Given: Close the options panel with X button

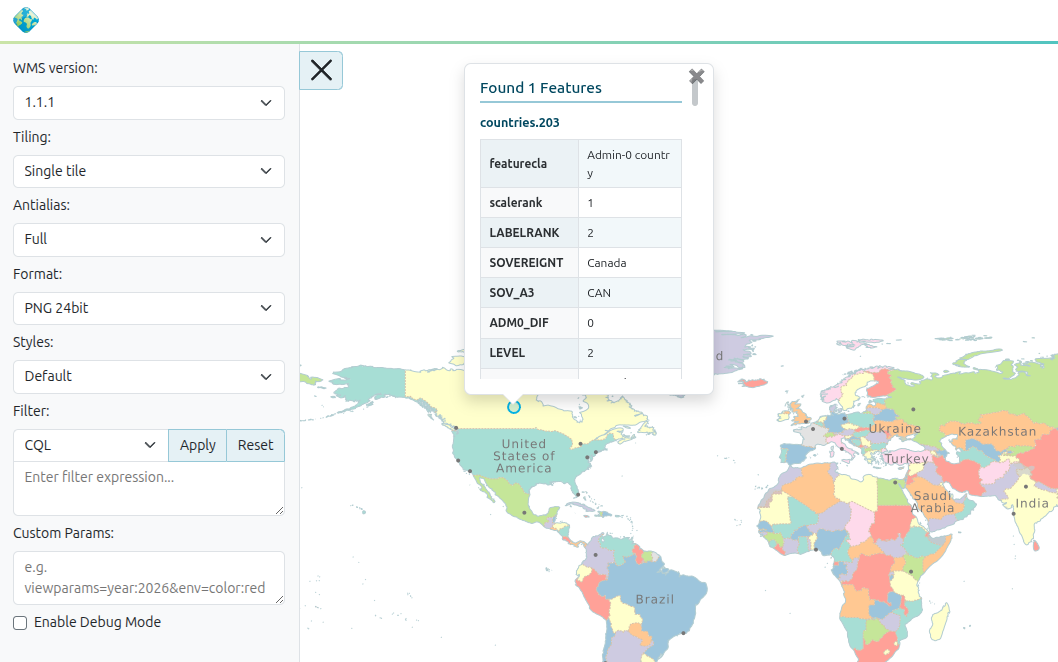Looking at the screenshot, I should pyautogui.click(x=321, y=70).
